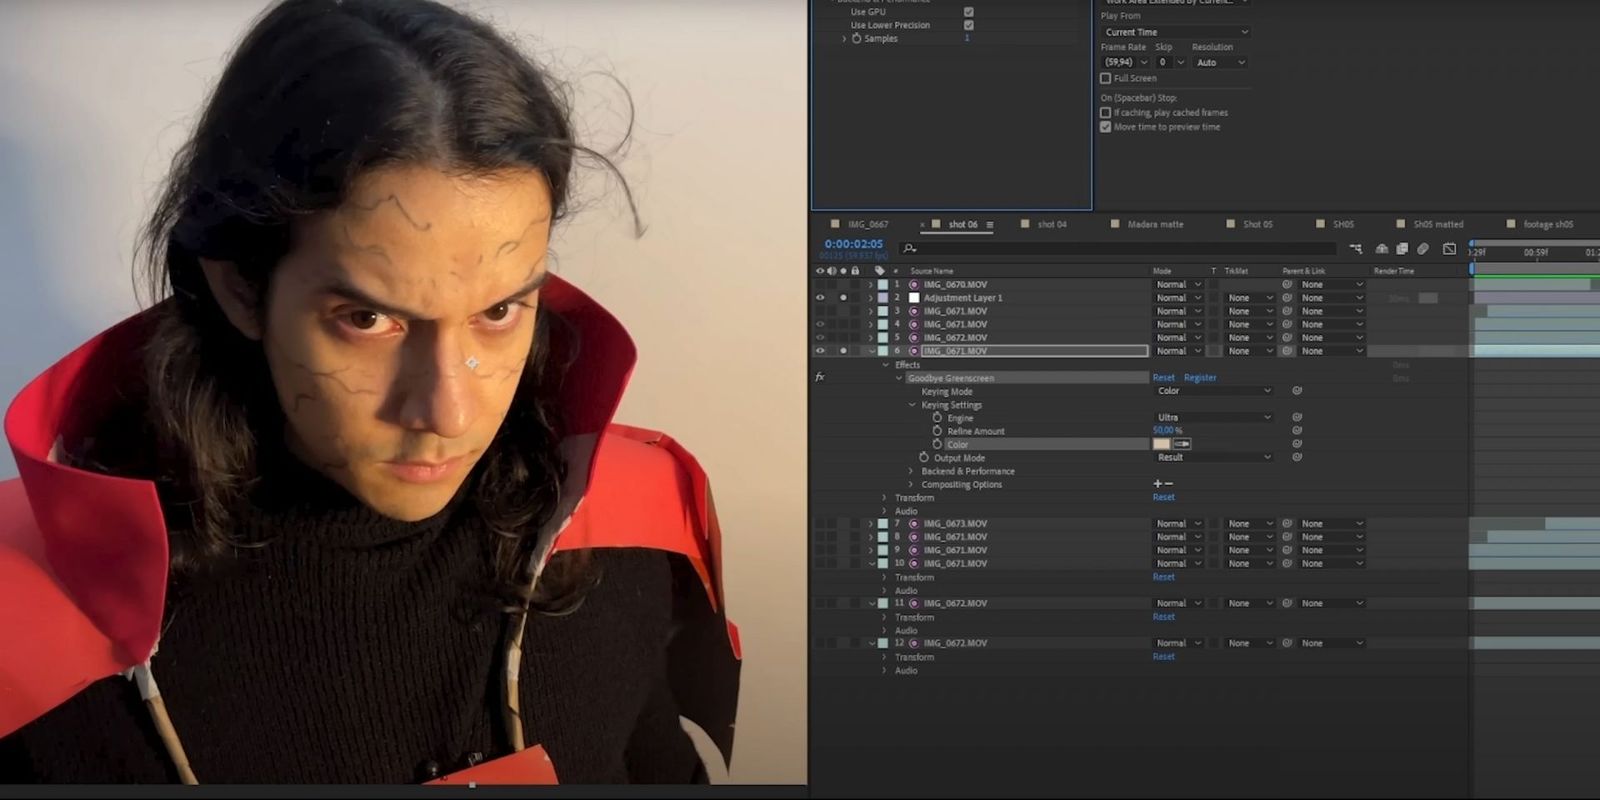The image size is (1600, 800).
Task: Click the Output Mode stopwatch icon
Action: click(x=924, y=458)
